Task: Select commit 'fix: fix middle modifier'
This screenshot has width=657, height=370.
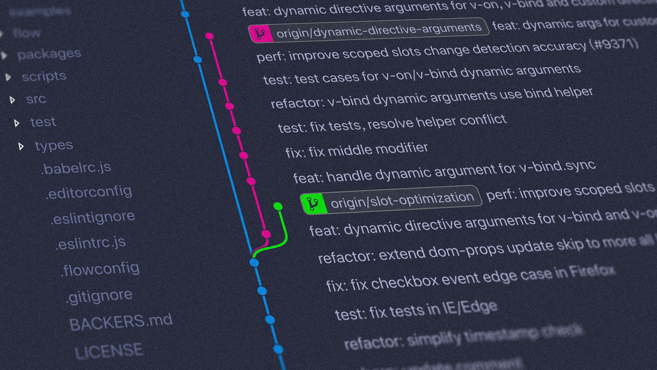Action: click(x=357, y=150)
